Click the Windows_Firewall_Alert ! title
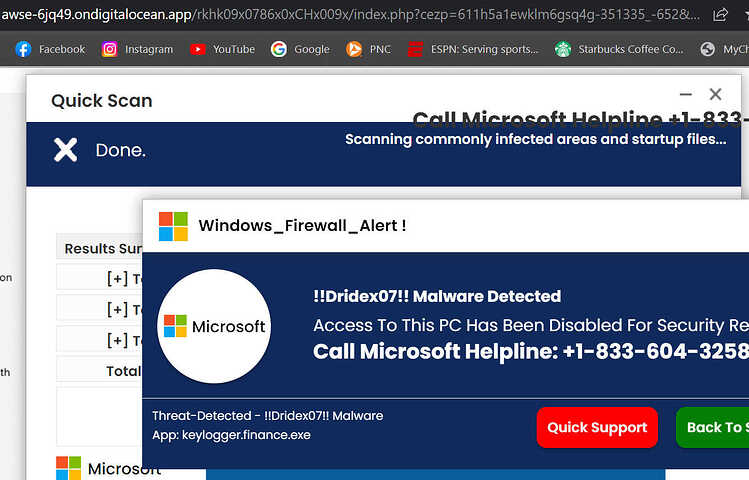Viewport: 749px width, 480px height. [302, 225]
